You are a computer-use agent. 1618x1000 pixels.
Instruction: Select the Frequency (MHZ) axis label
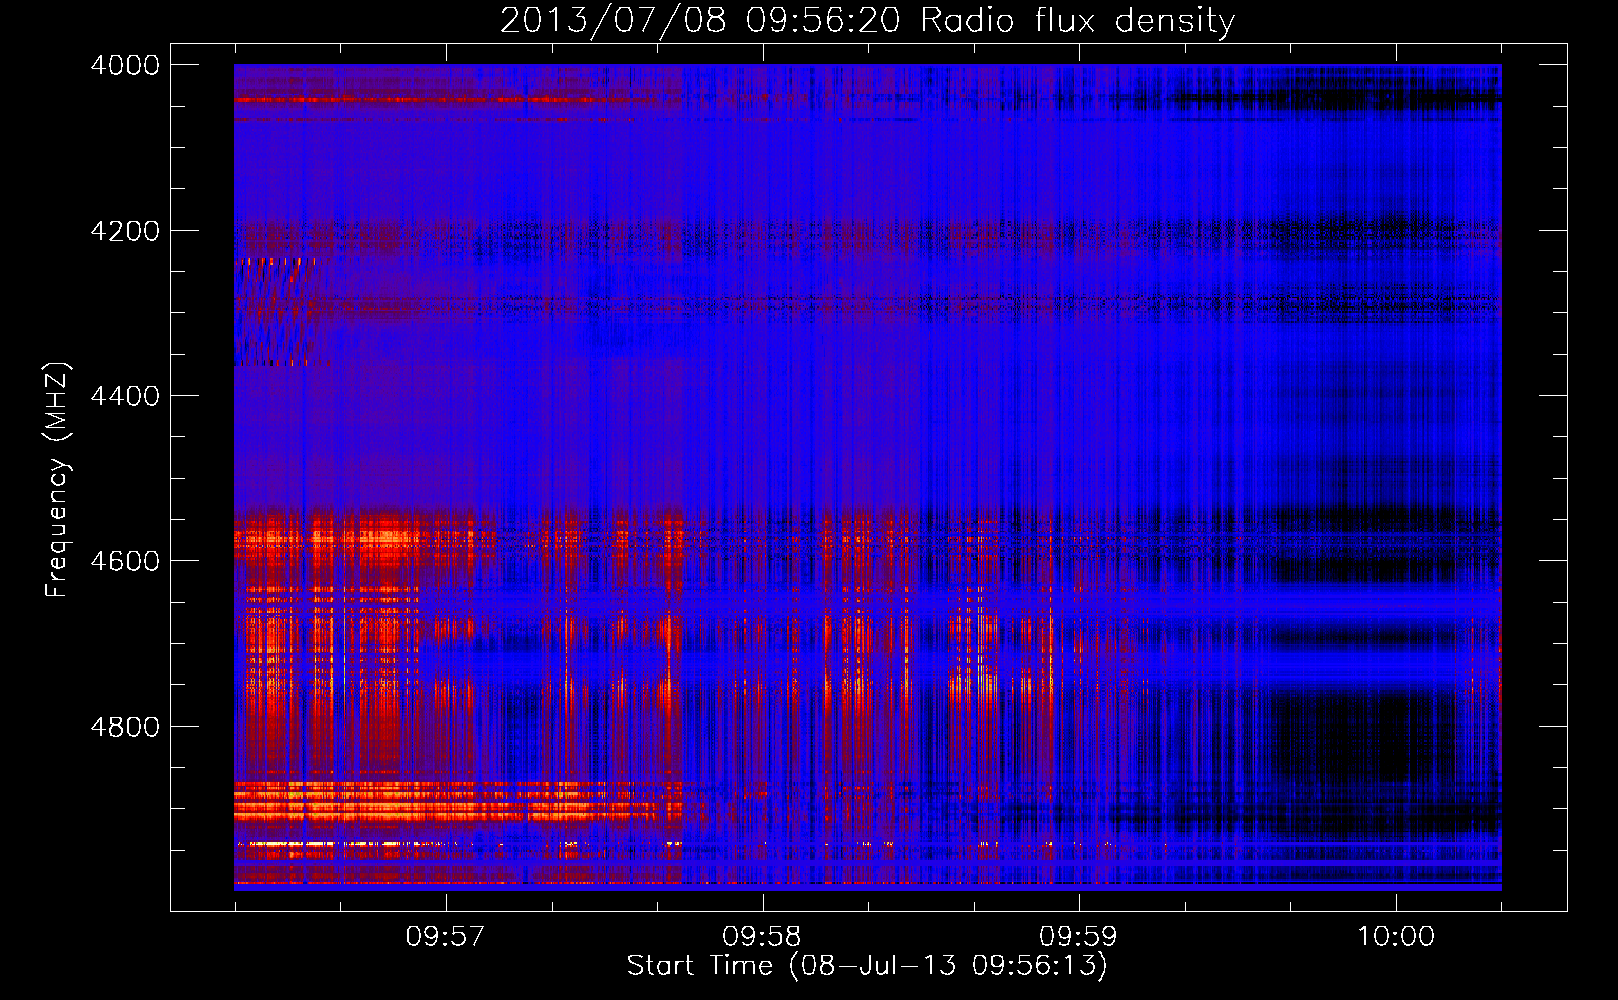pos(57,480)
